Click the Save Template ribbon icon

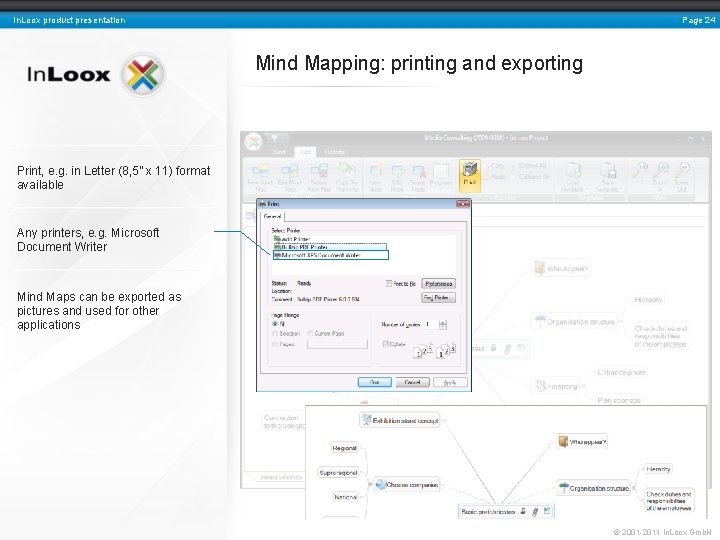(607, 177)
